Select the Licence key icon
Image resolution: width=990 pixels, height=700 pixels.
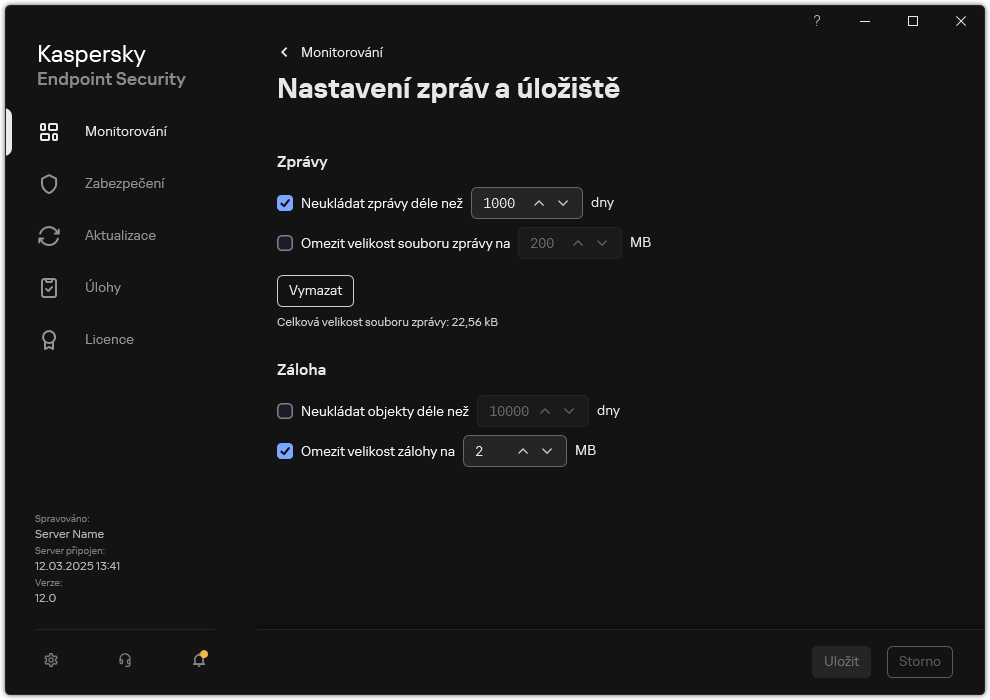48,339
